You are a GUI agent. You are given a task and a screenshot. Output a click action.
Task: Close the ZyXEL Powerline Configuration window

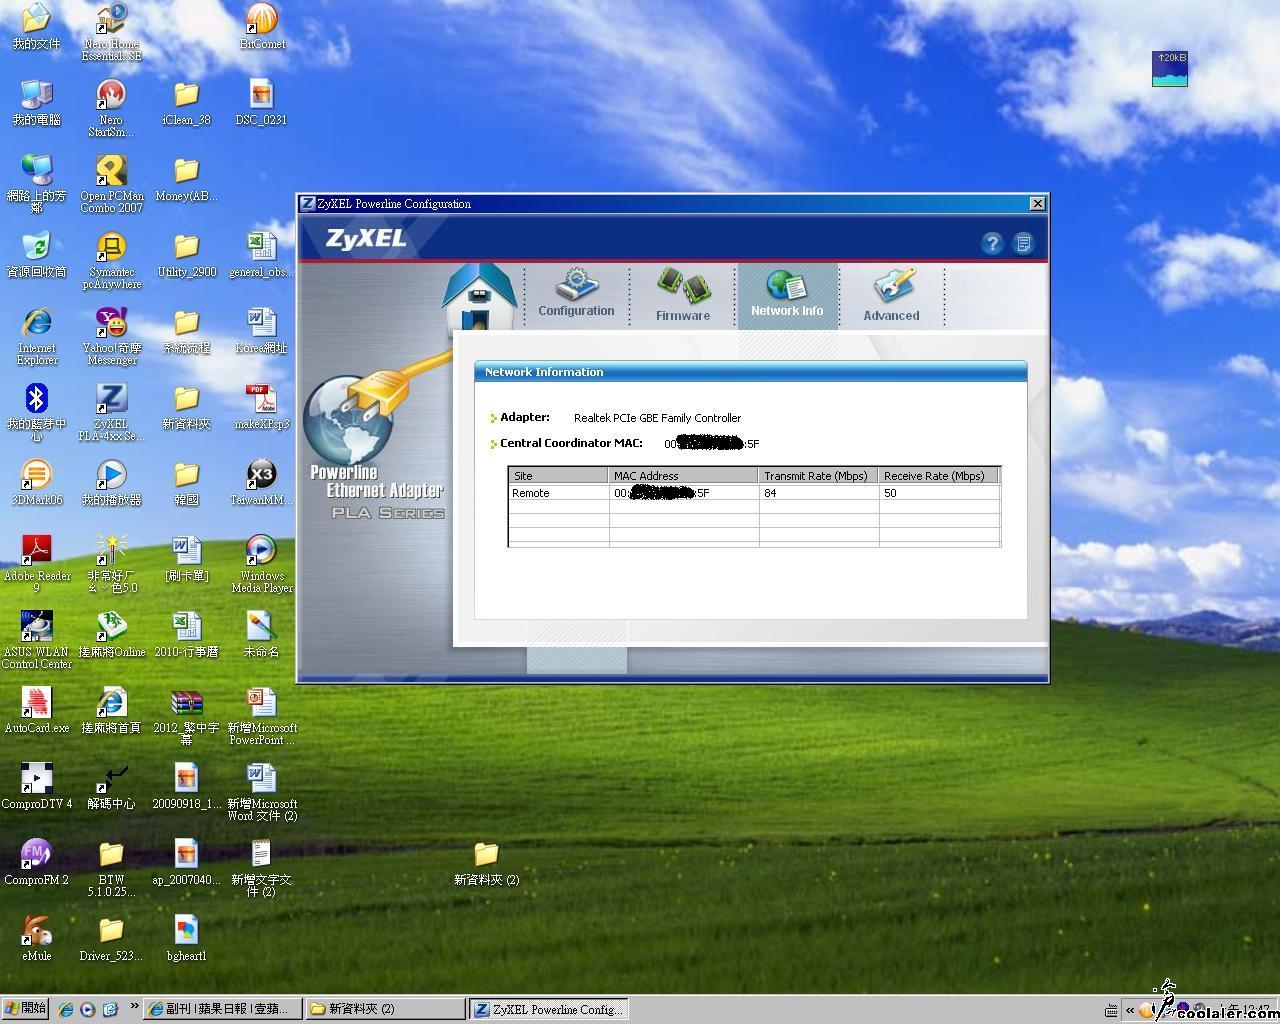click(1037, 203)
